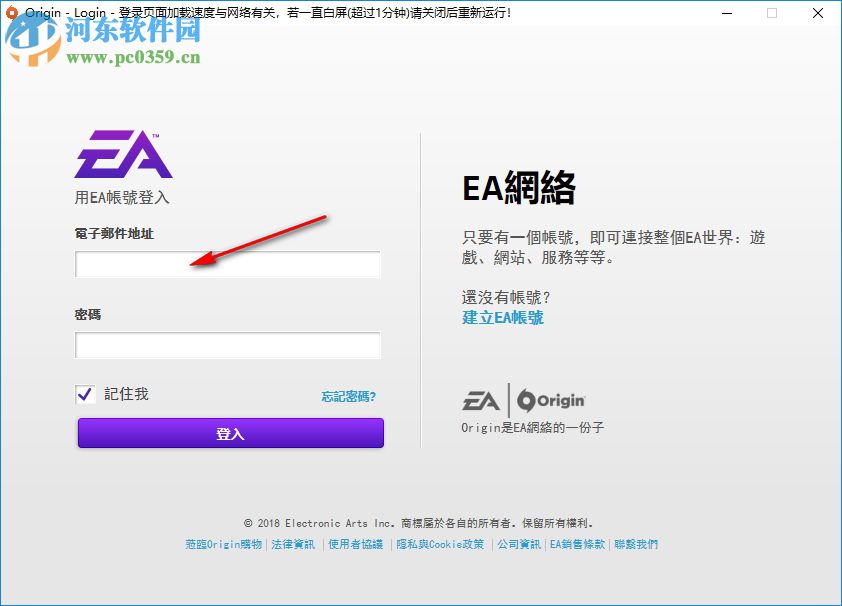This screenshot has height=606, width=842.
Task: Open the 法律資訊 legal information link
Action: point(291,544)
